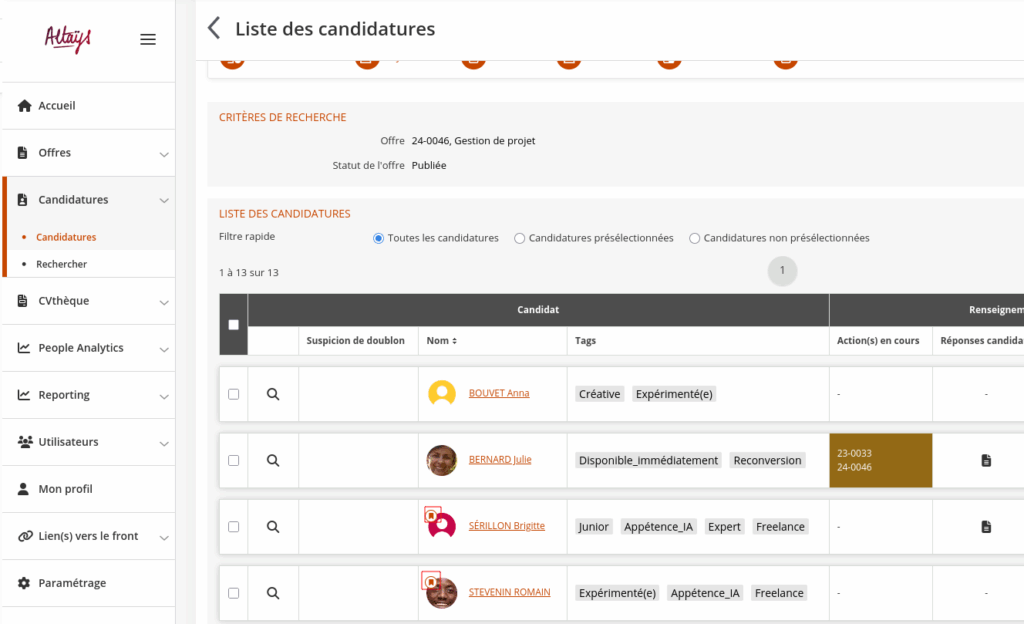Open candidate link BOUVET Anna
The width and height of the screenshot is (1024, 624).
[x=499, y=393]
